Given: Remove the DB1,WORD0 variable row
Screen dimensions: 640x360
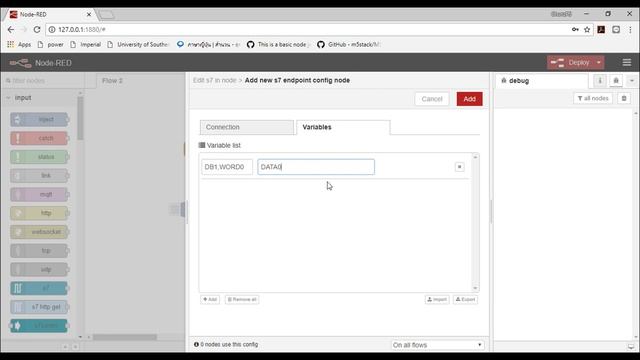Looking at the screenshot, I should click(459, 167).
